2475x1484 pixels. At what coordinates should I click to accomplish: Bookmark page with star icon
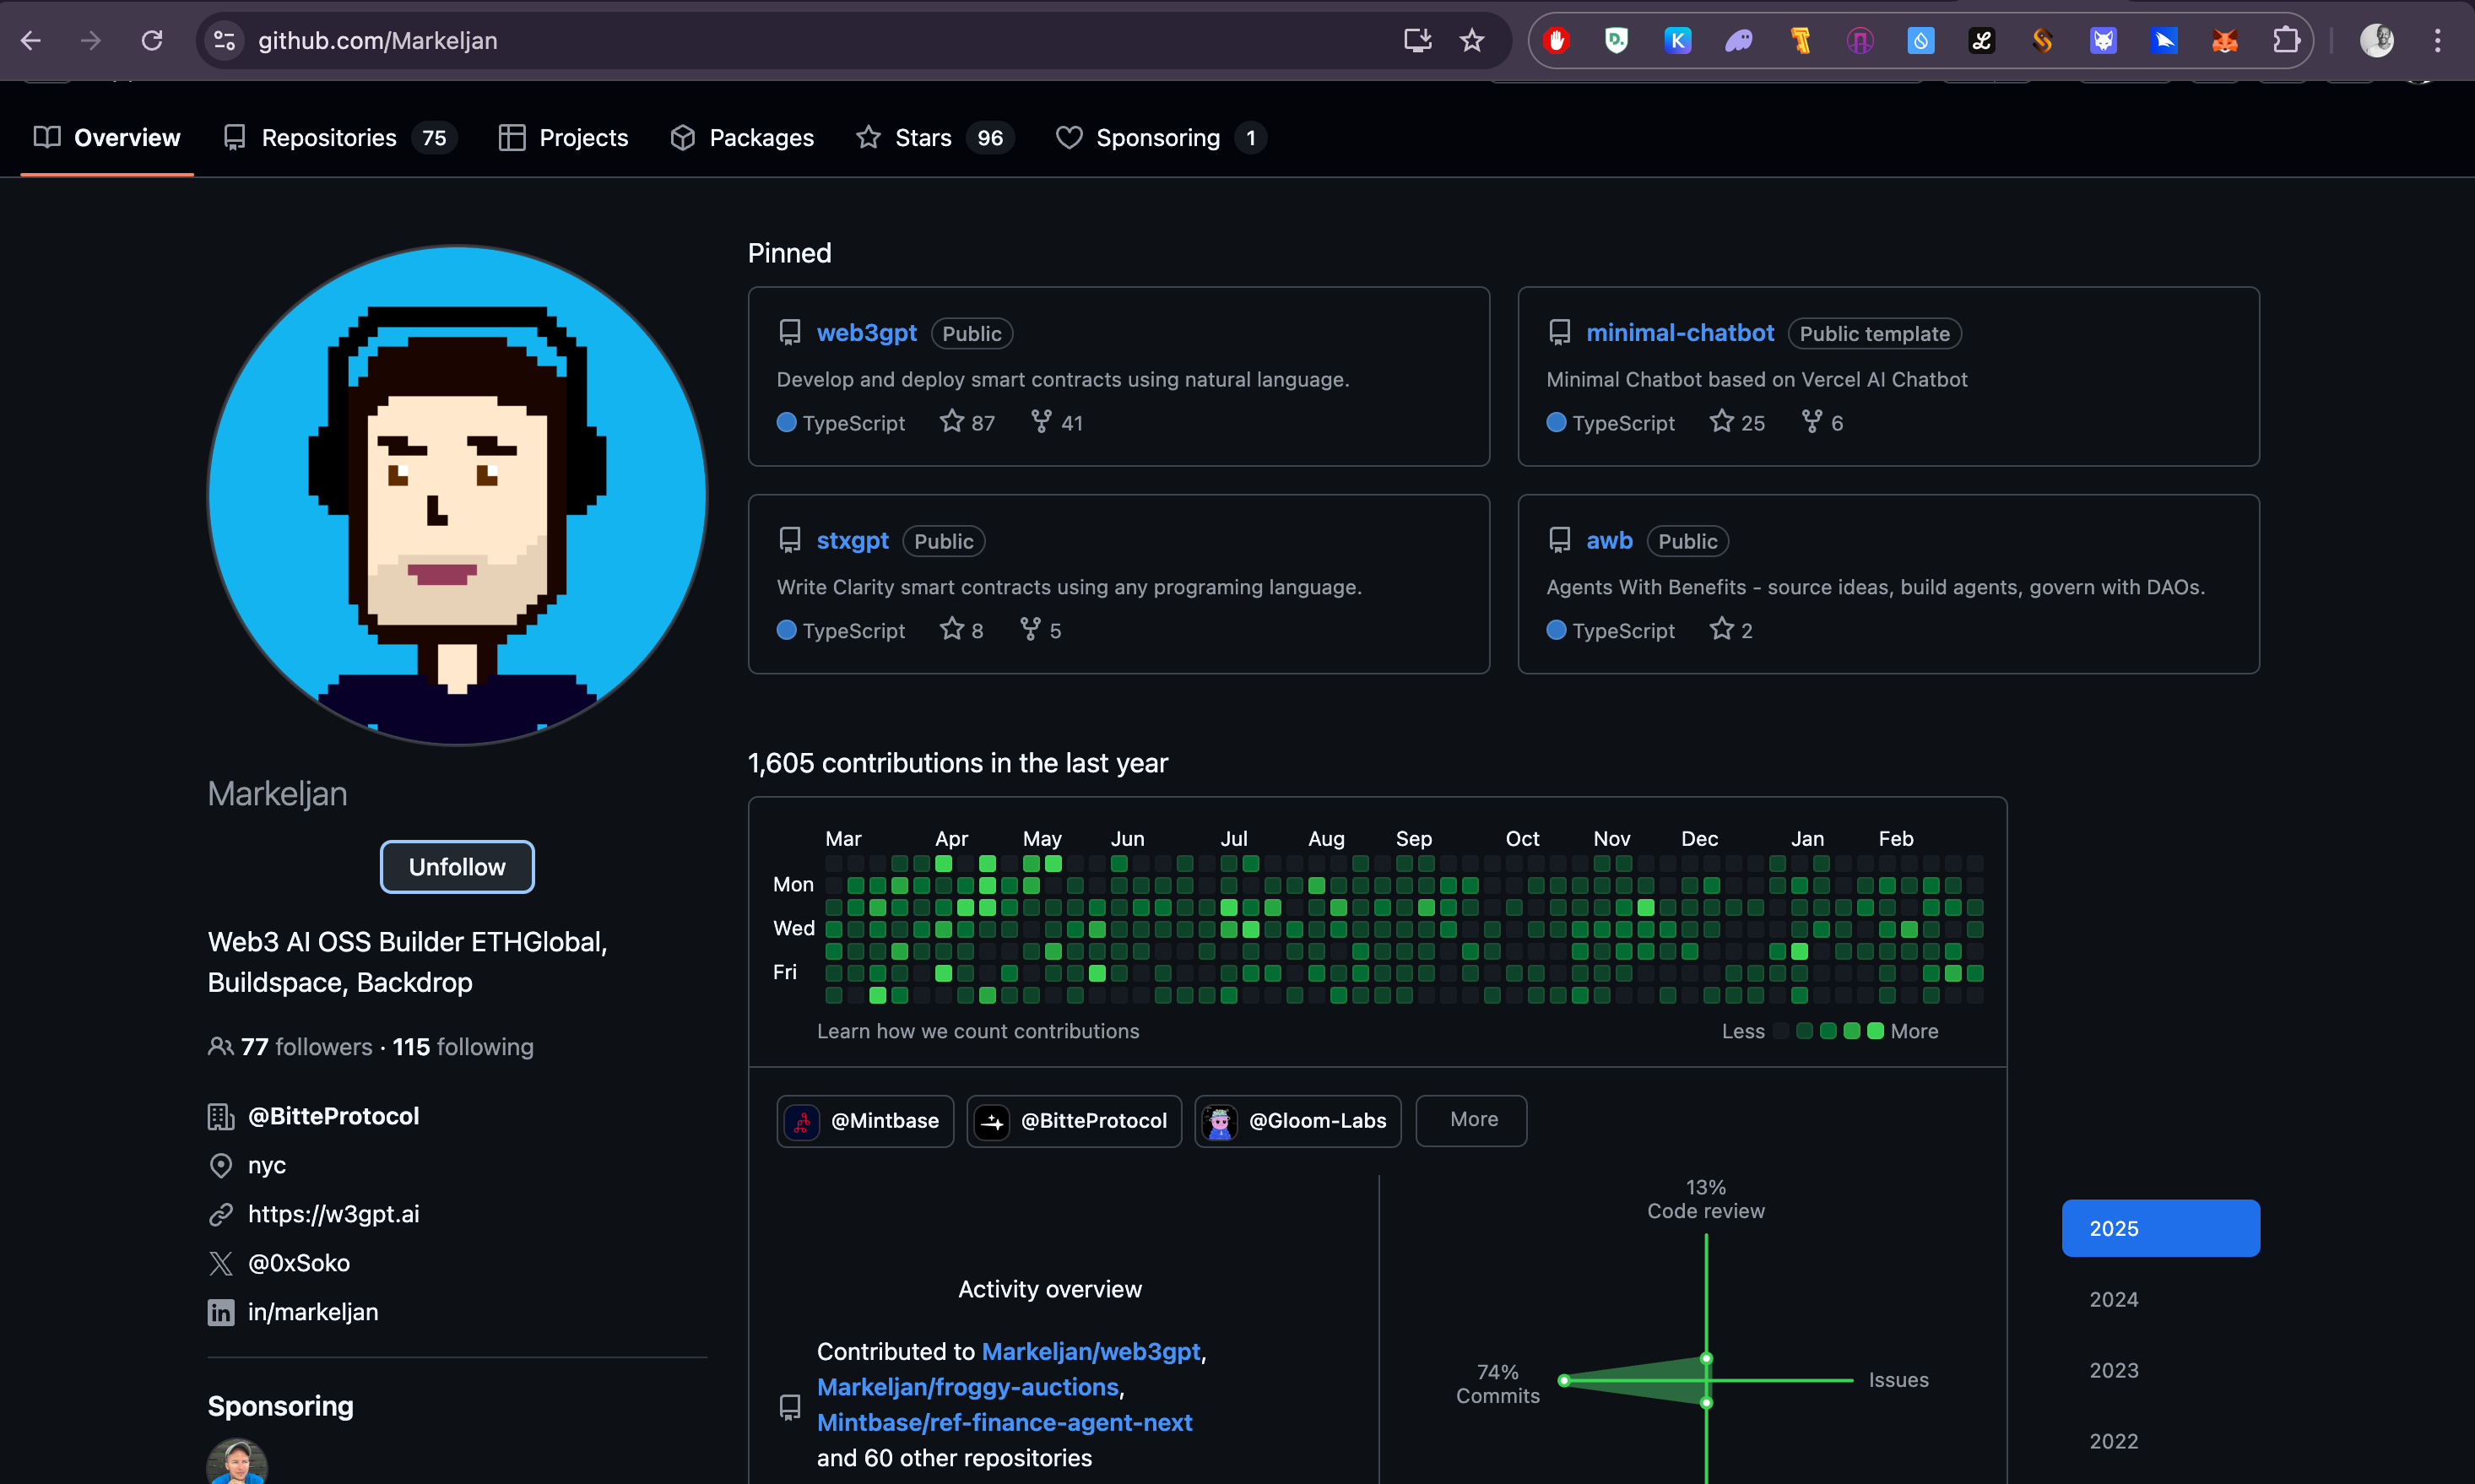click(x=1472, y=40)
